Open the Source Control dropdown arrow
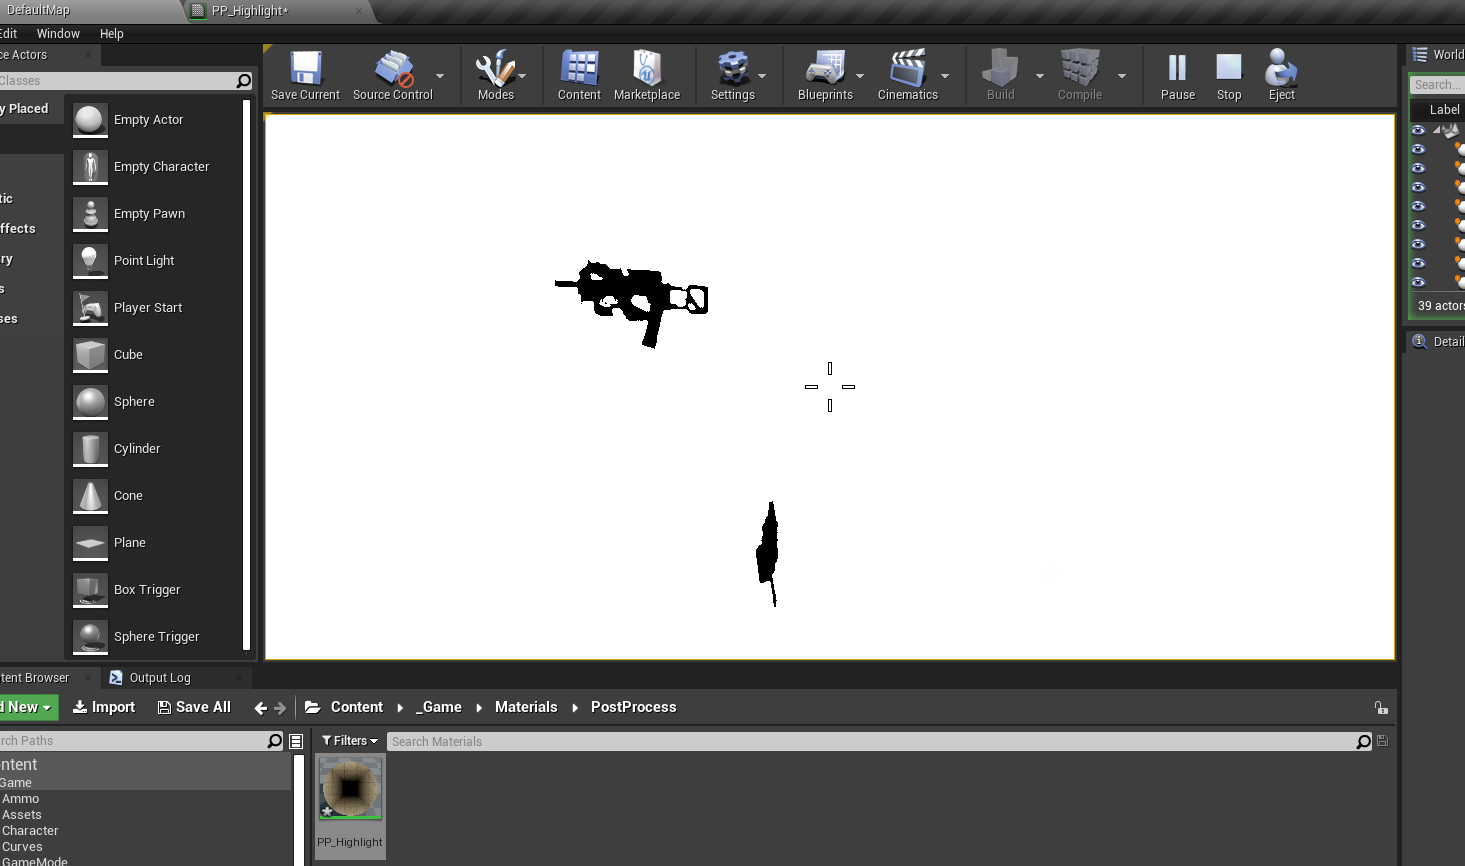Viewport: 1465px width, 866px height. click(439, 76)
